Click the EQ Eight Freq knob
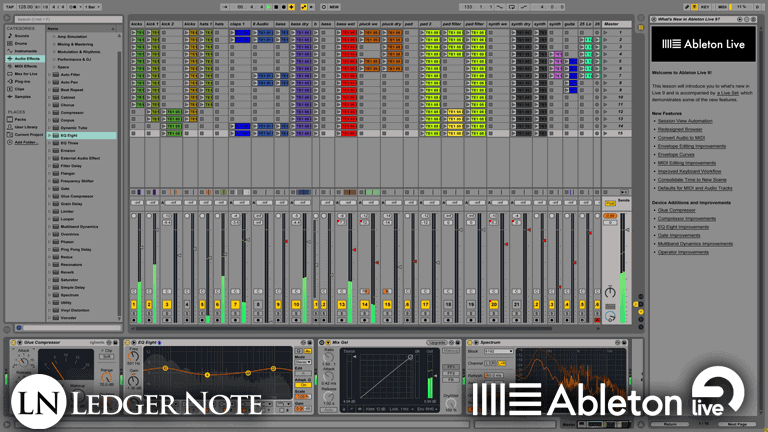The height and width of the screenshot is (432, 768). (133, 356)
